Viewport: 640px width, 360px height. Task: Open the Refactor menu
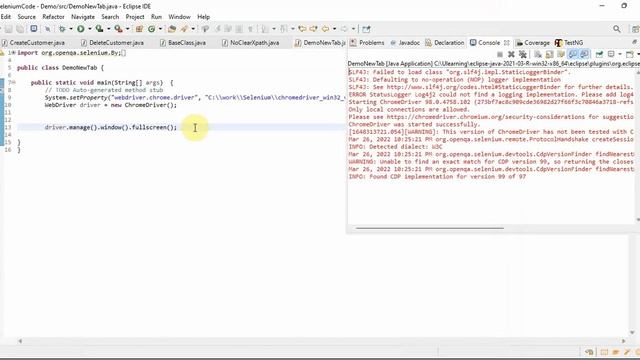53,17
